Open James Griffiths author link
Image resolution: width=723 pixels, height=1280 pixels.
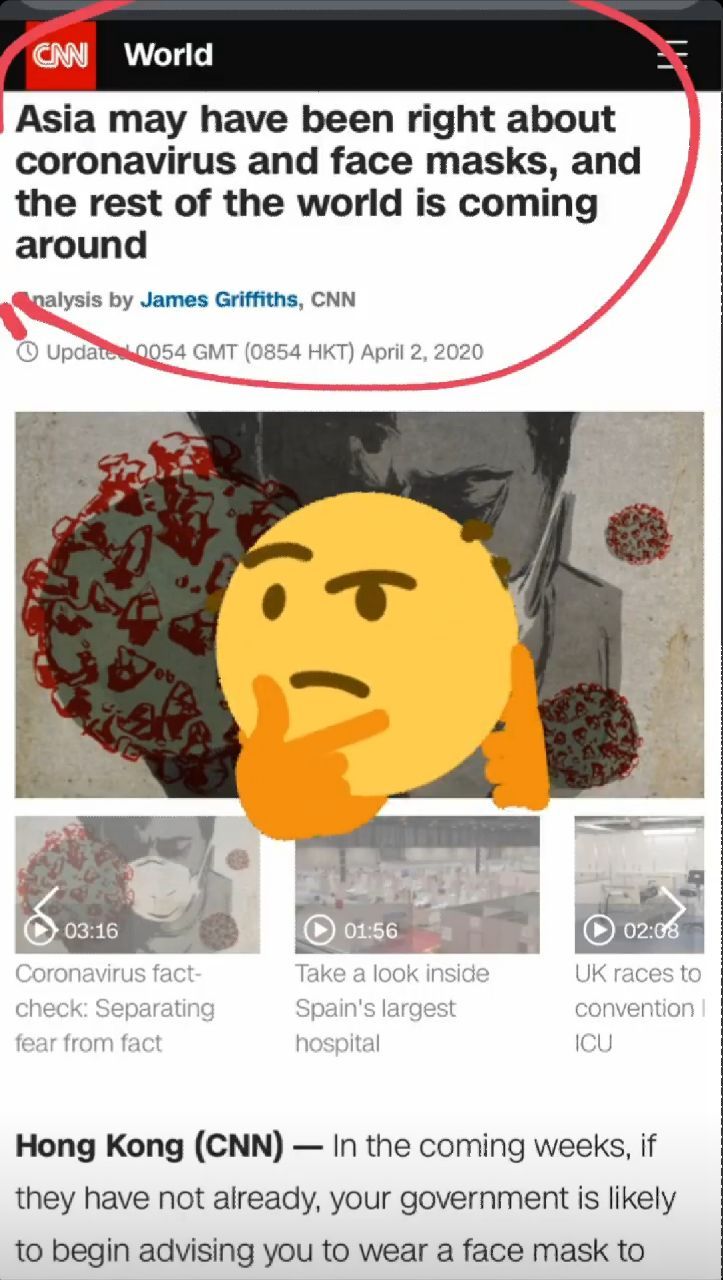(x=218, y=299)
